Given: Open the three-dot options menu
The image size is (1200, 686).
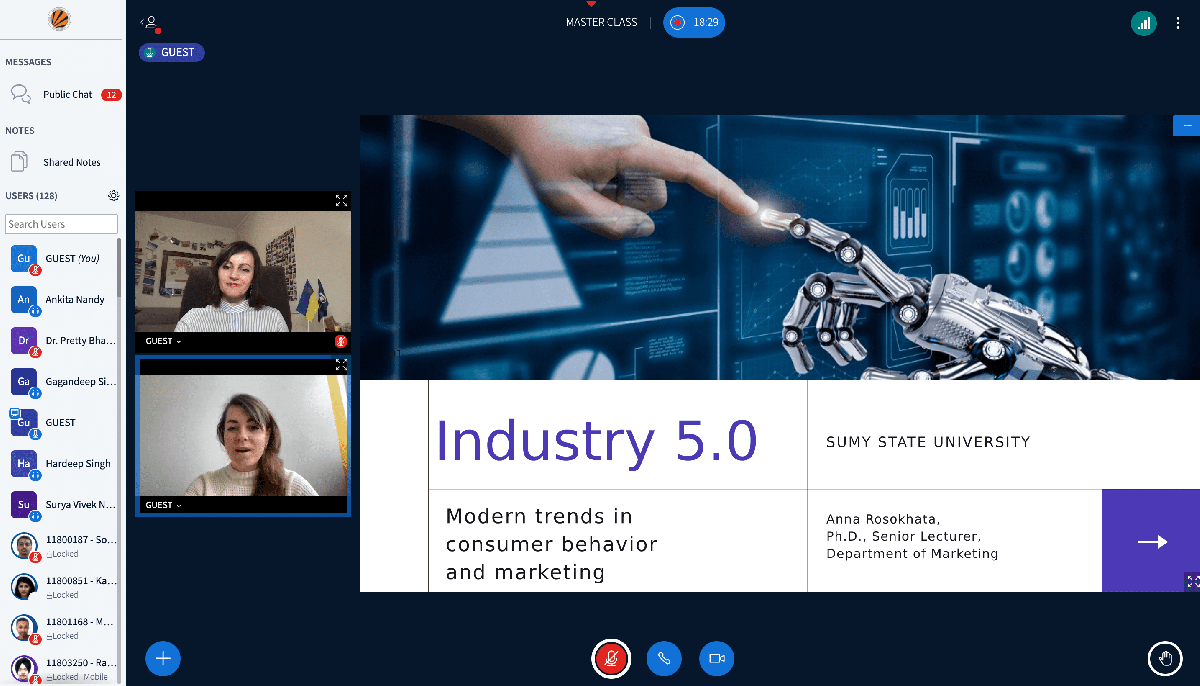Looking at the screenshot, I should 1178,23.
